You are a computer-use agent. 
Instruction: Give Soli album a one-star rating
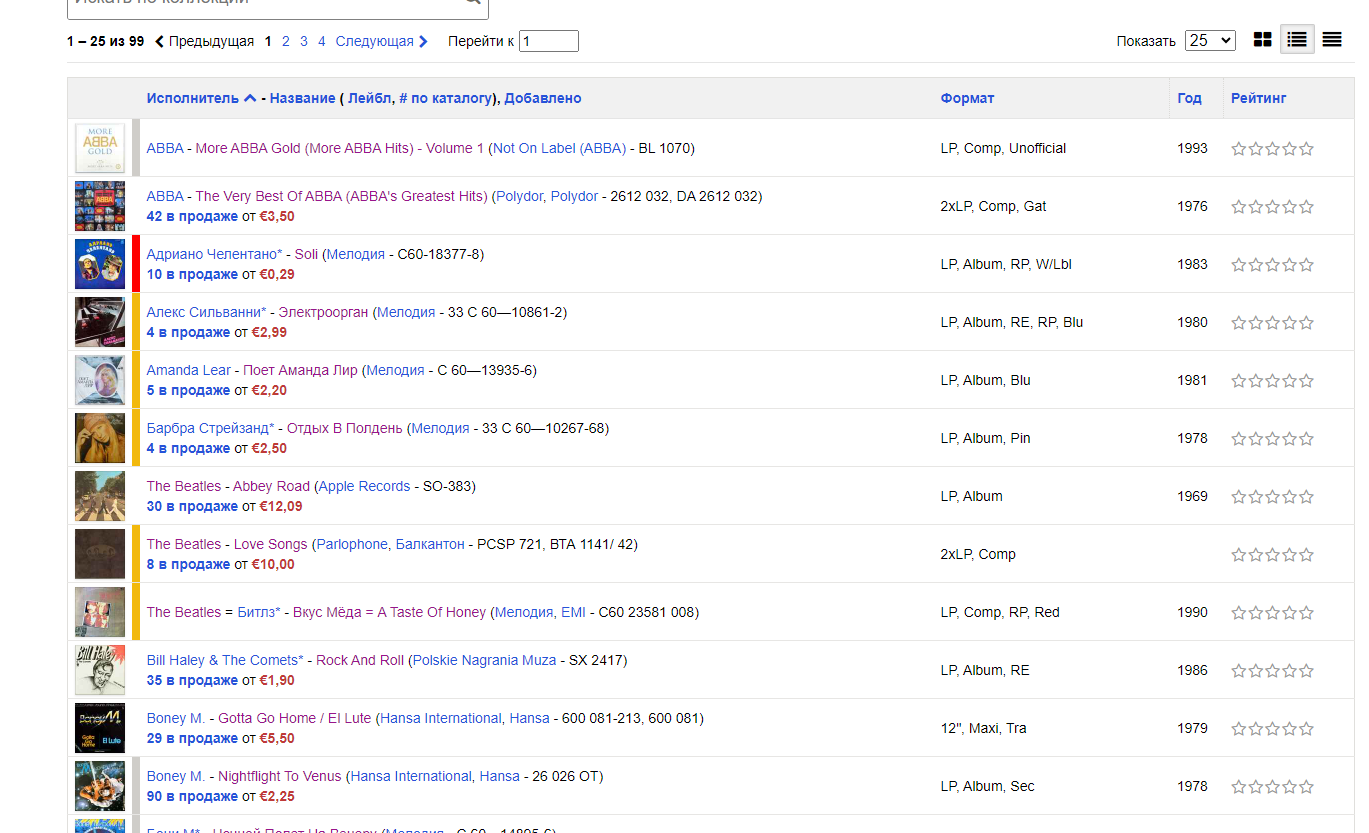point(1239,265)
